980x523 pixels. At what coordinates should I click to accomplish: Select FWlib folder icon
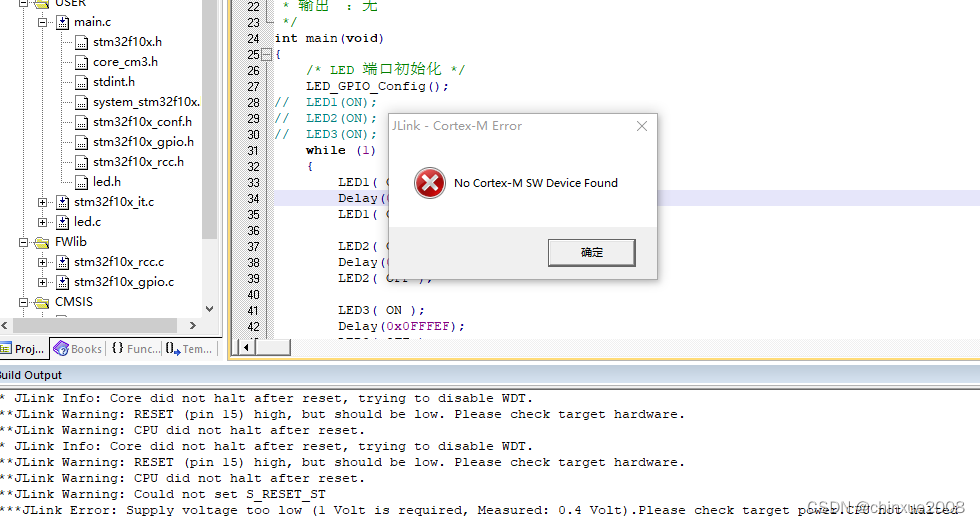[x=42, y=242]
